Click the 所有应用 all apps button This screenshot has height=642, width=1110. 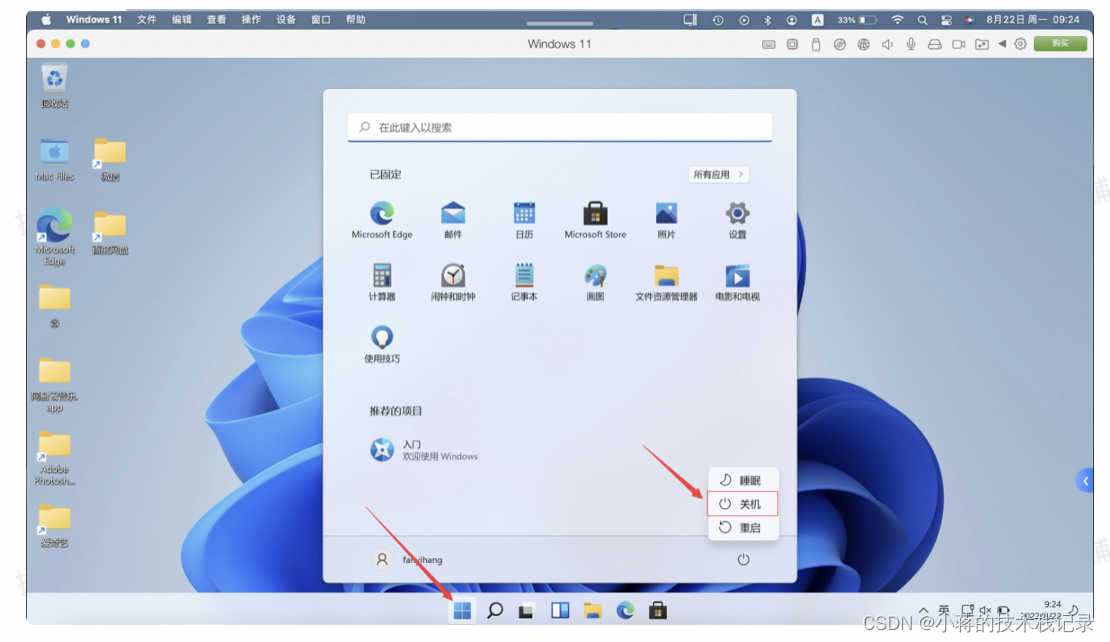click(x=718, y=175)
